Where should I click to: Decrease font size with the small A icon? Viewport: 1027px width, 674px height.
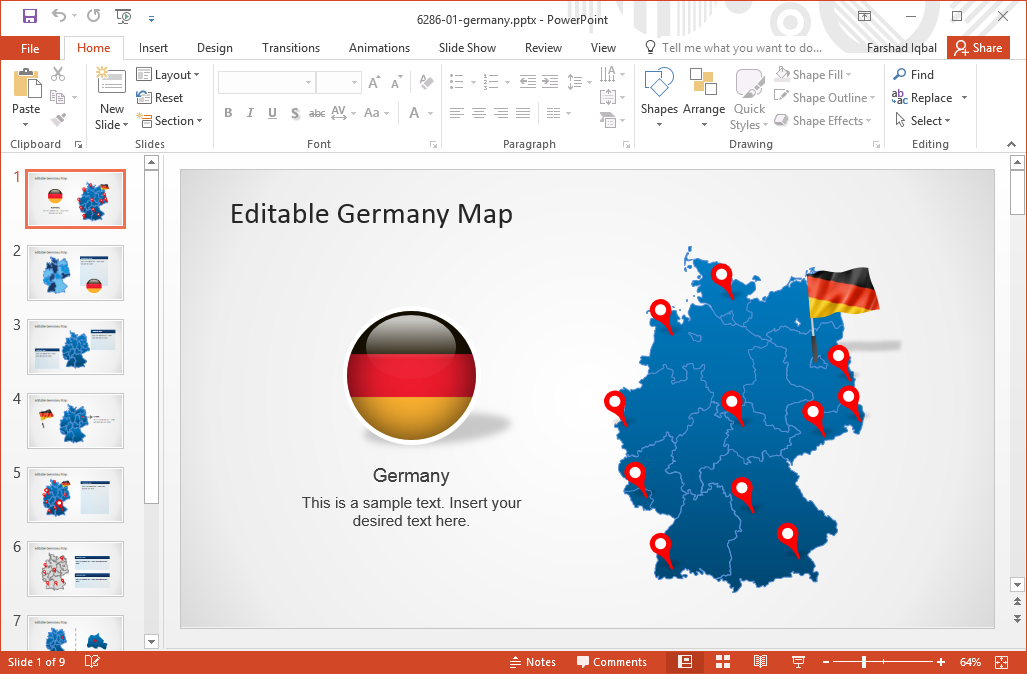tap(396, 83)
